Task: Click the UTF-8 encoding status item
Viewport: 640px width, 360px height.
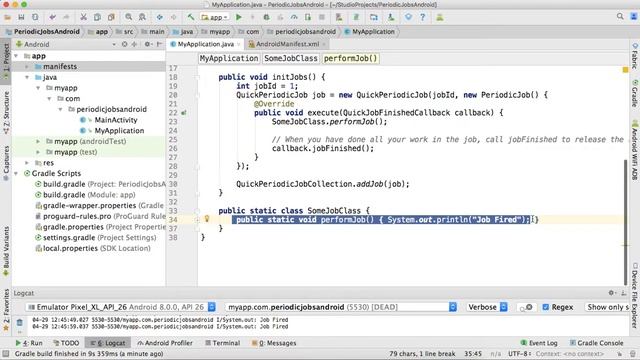Action: (x=519, y=353)
